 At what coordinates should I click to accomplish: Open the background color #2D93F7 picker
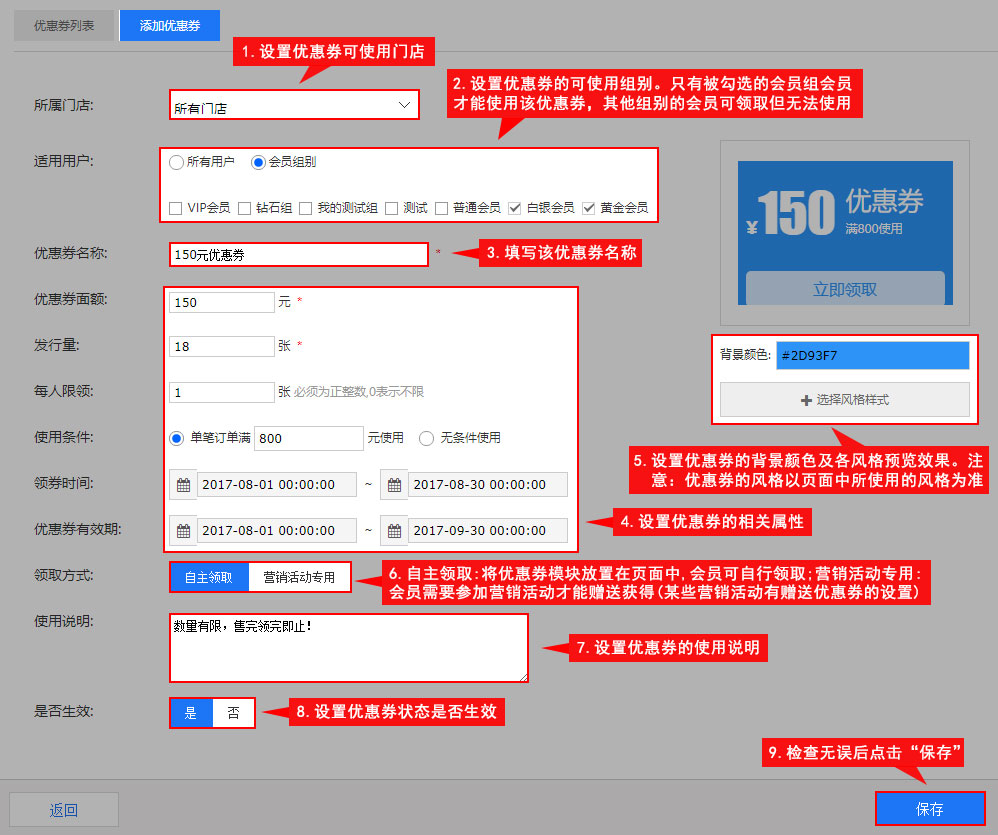coord(873,355)
